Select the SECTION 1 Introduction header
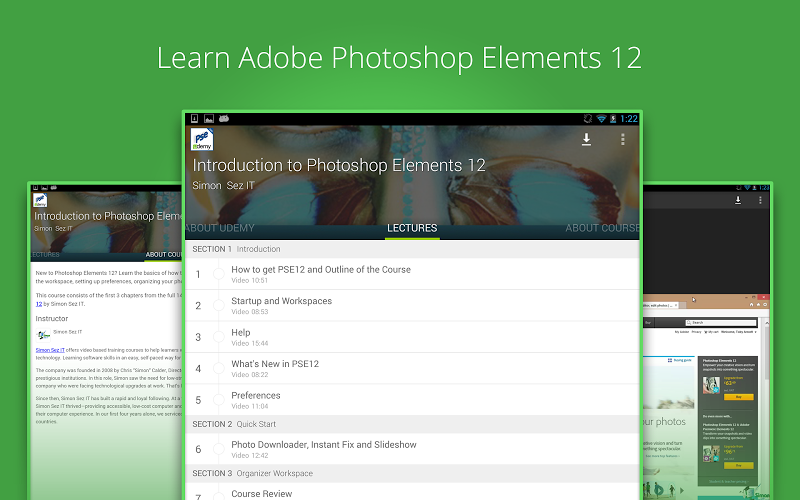 coord(412,249)
